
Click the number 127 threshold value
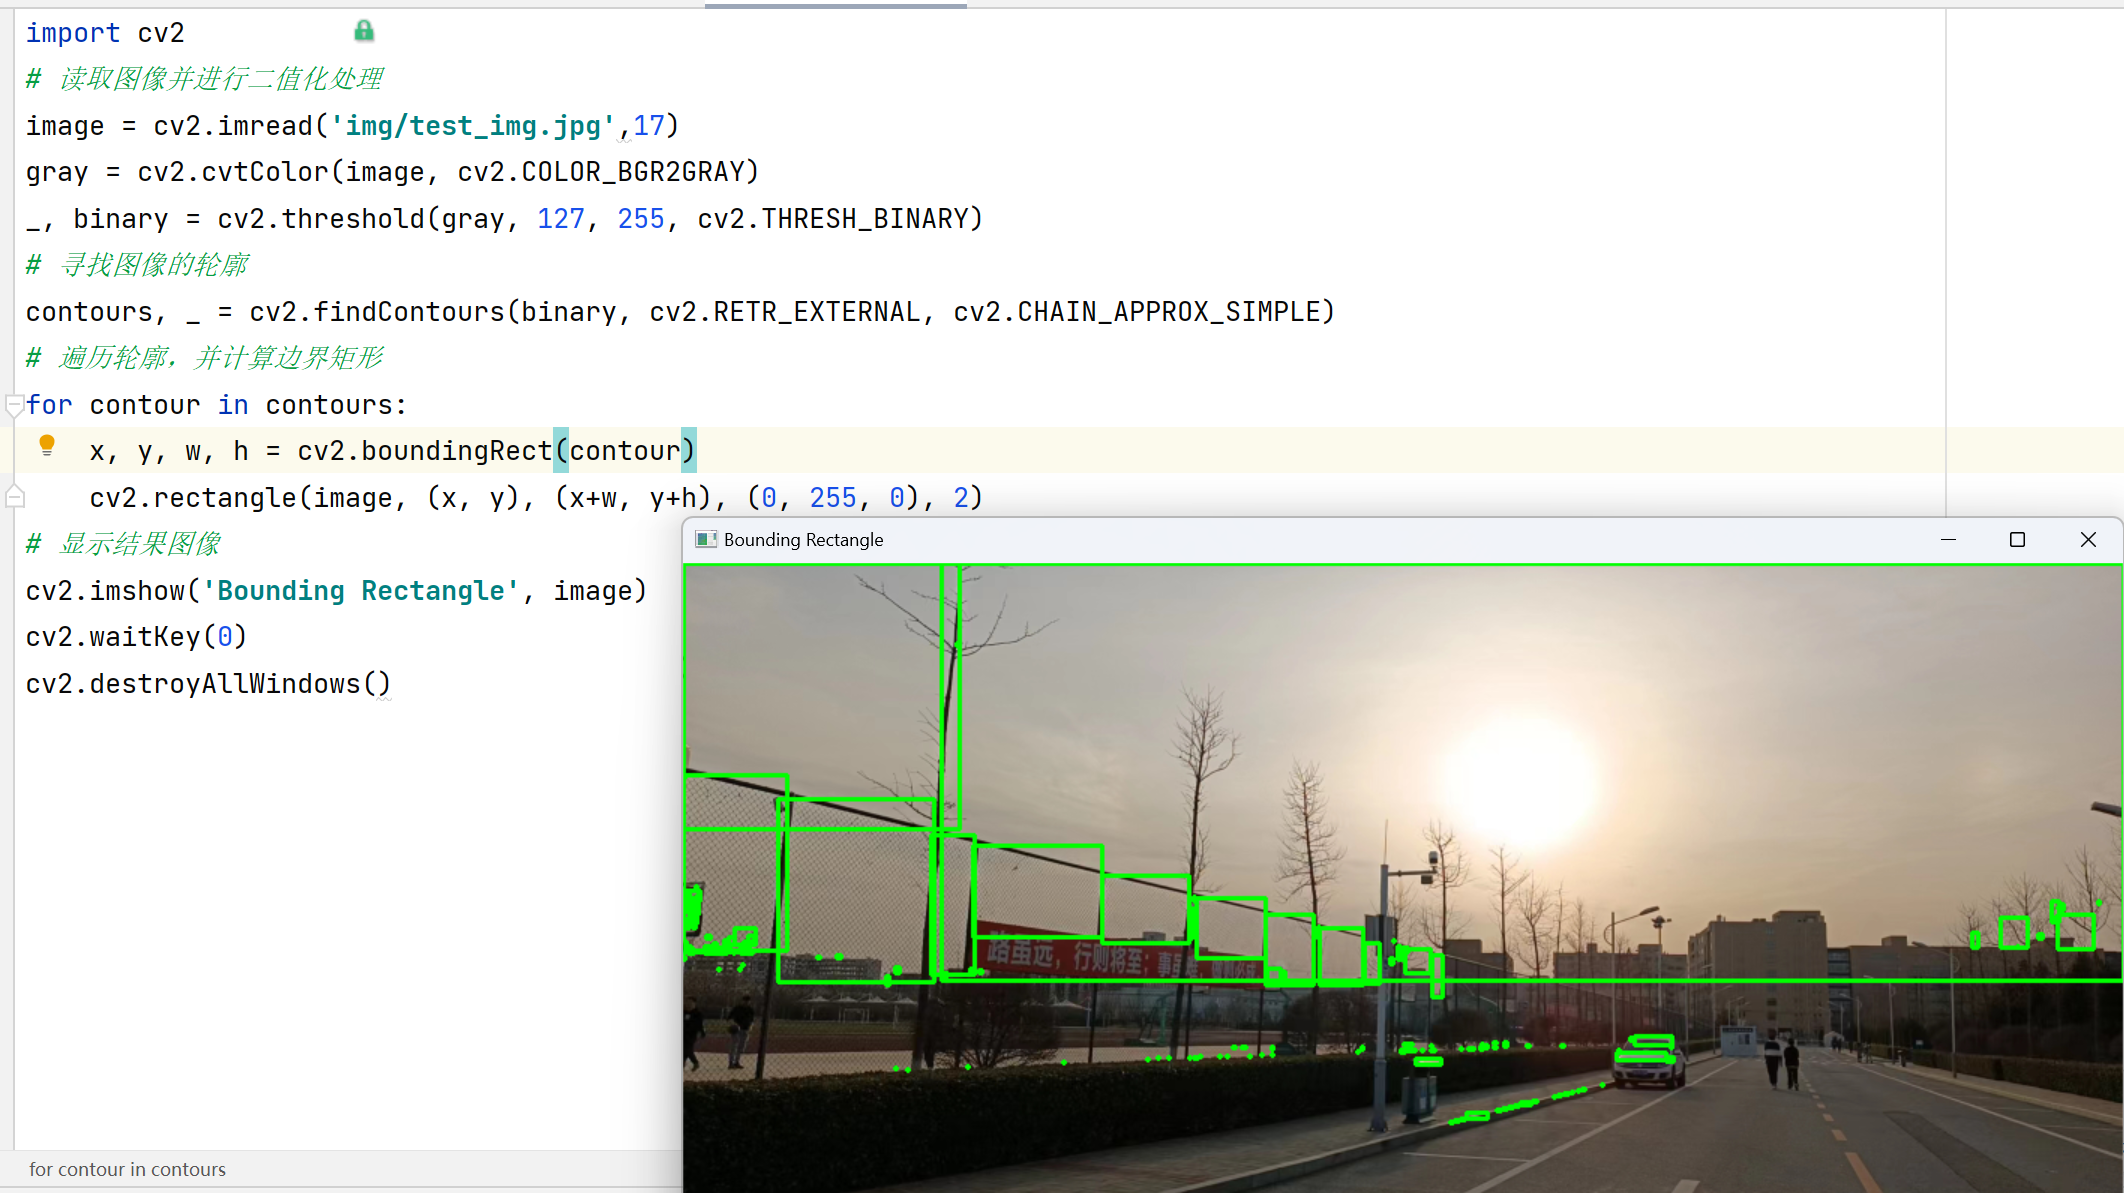560,219
